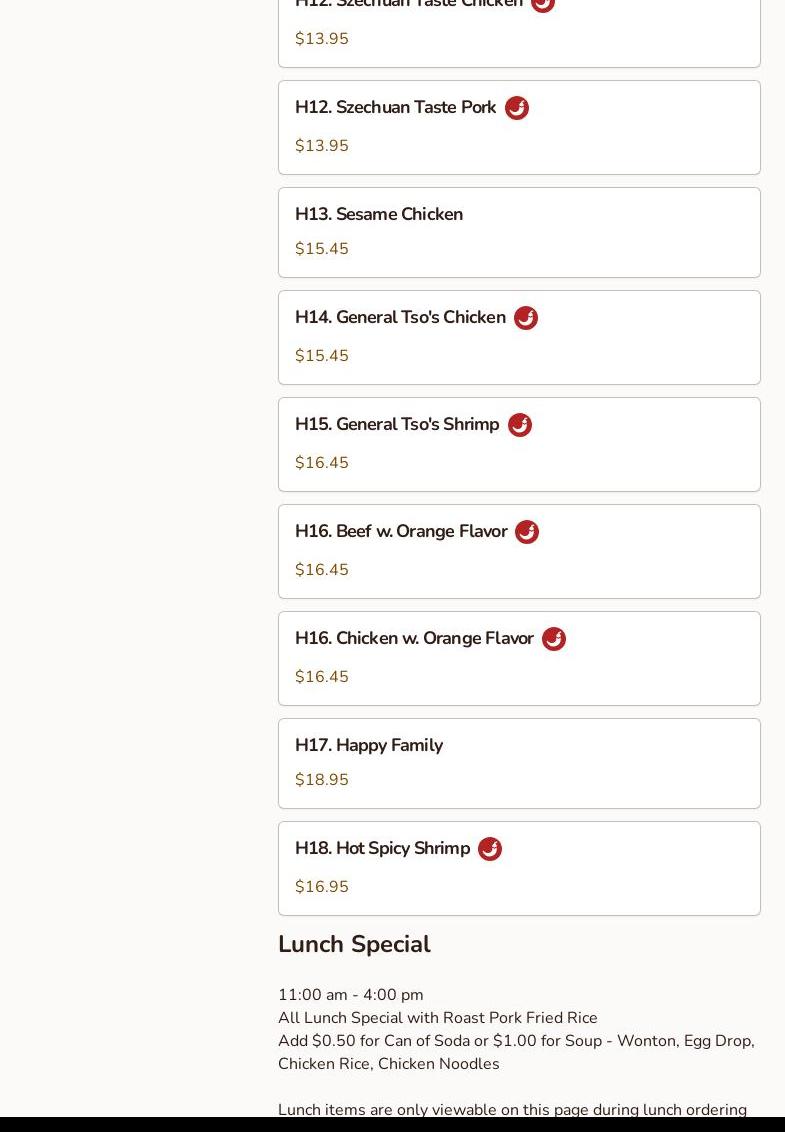Choose H15 General Tso's Shrimp title
This screenshot has width=785, height=1132.
click(x=397, y=424)
